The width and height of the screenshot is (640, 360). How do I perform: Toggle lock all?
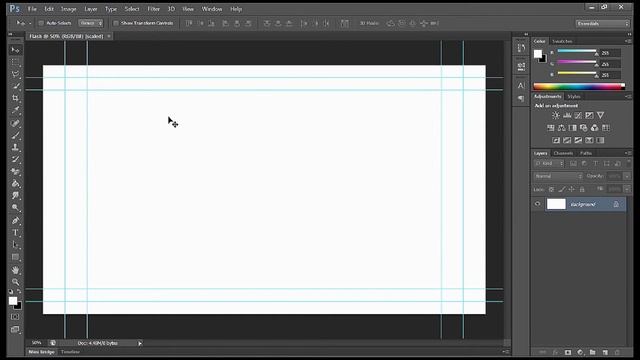(x=582, y=189)
